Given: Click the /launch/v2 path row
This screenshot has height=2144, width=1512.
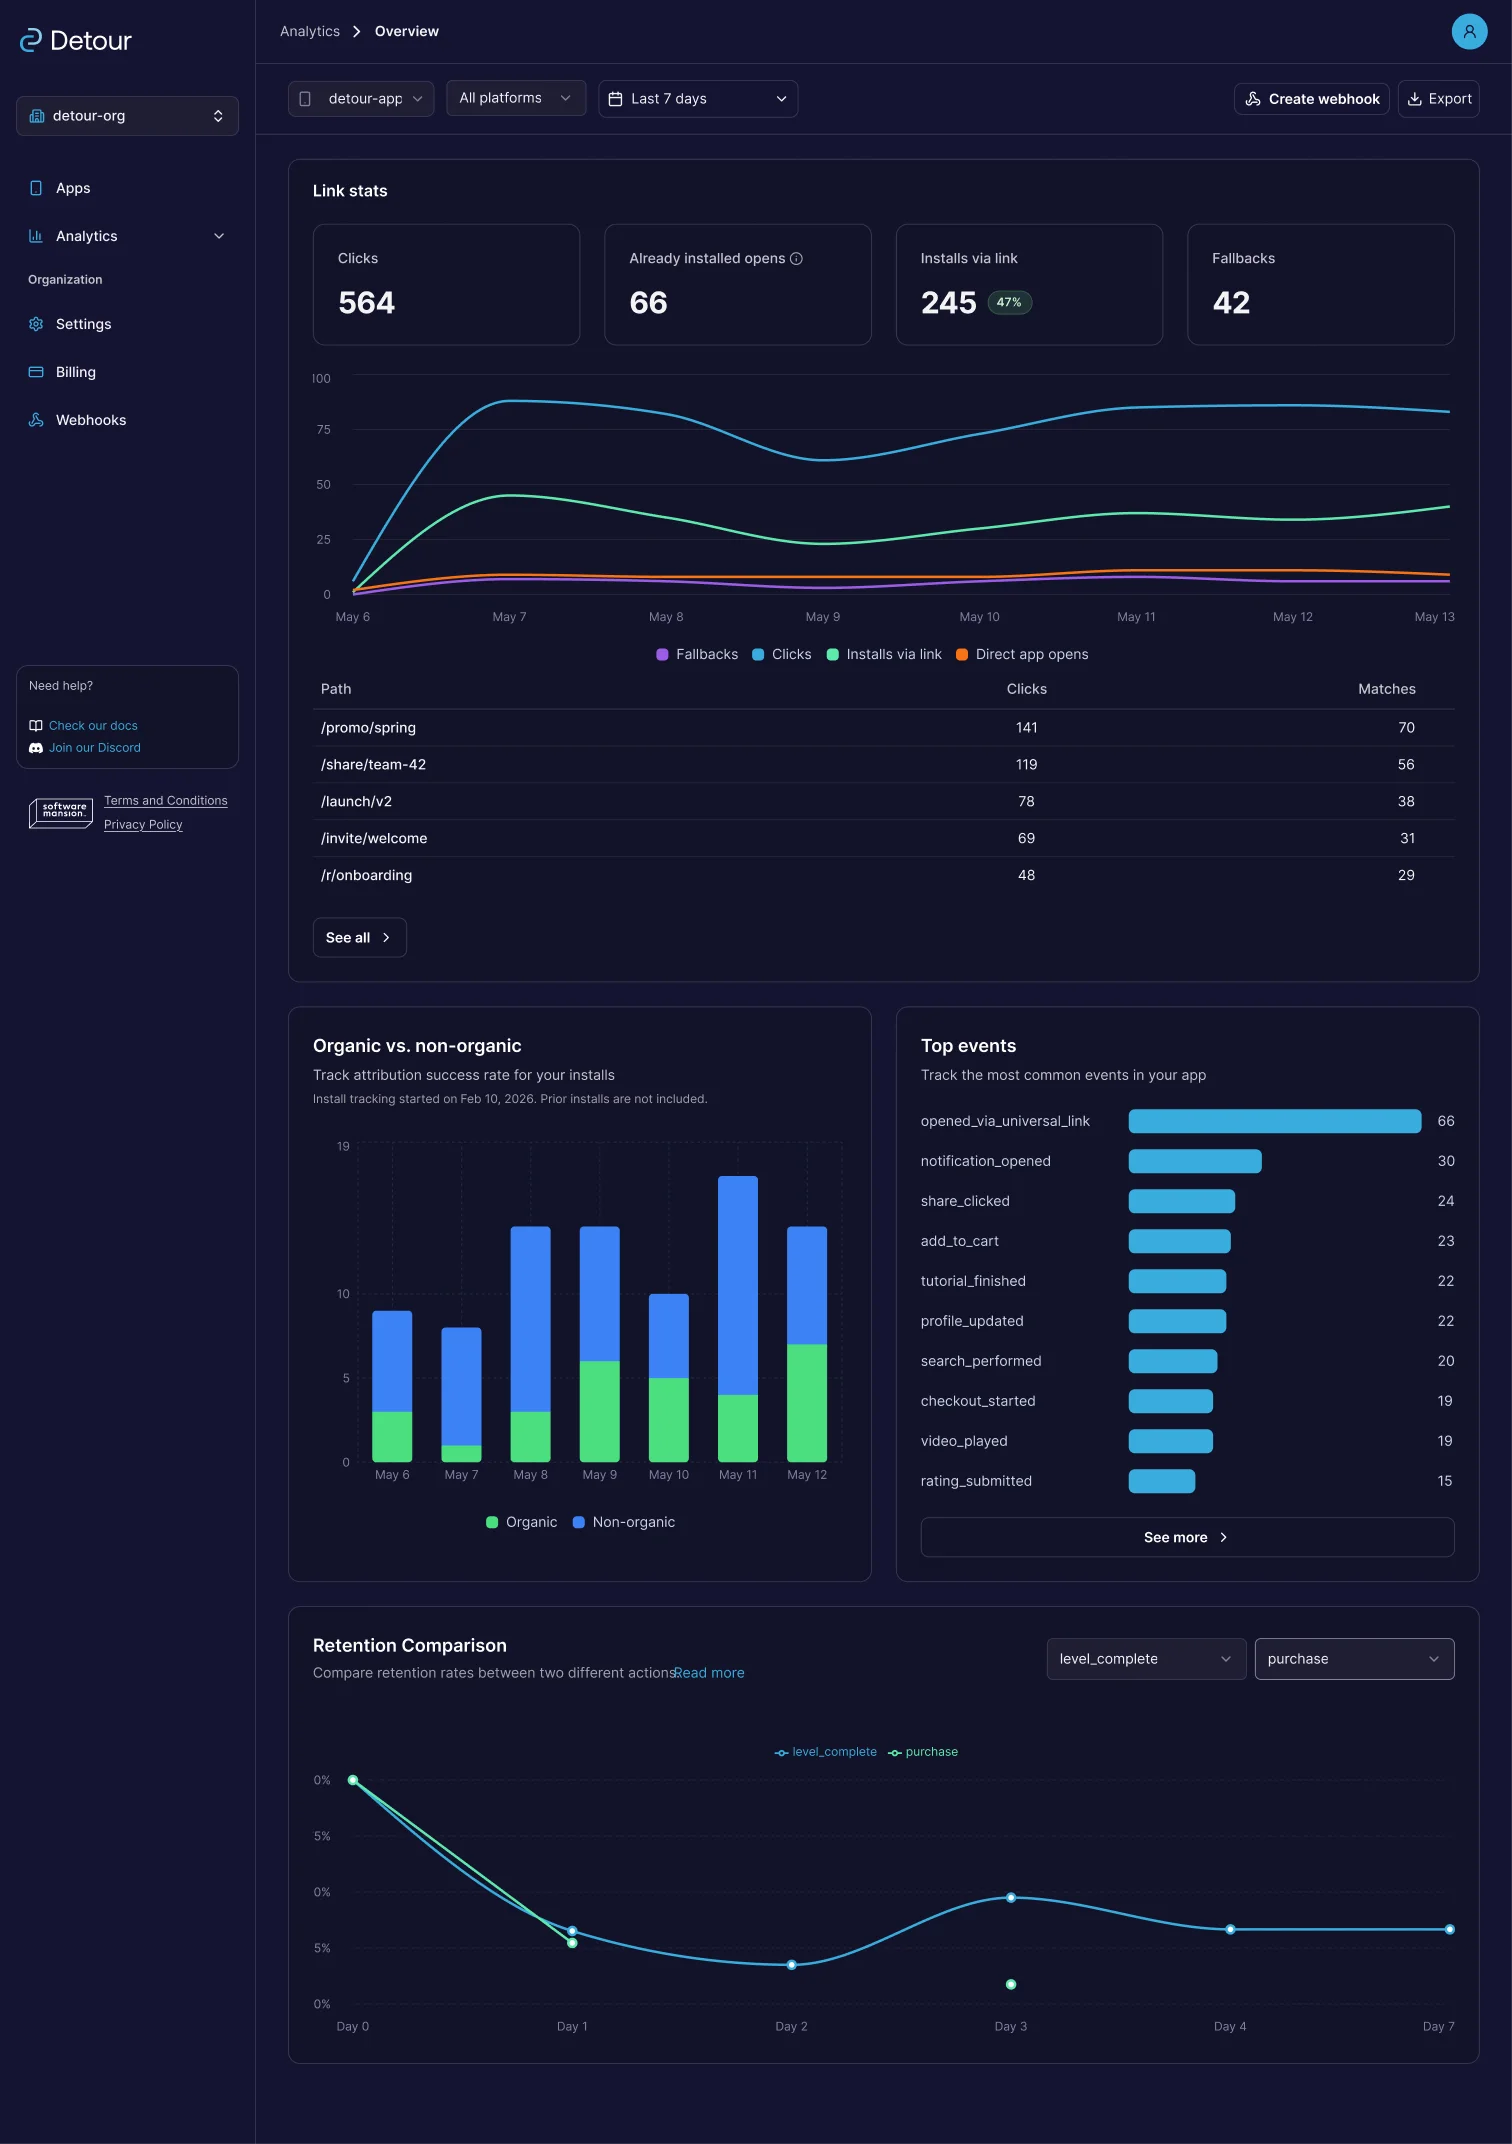Looking at the screenshot, I should 883,802.
